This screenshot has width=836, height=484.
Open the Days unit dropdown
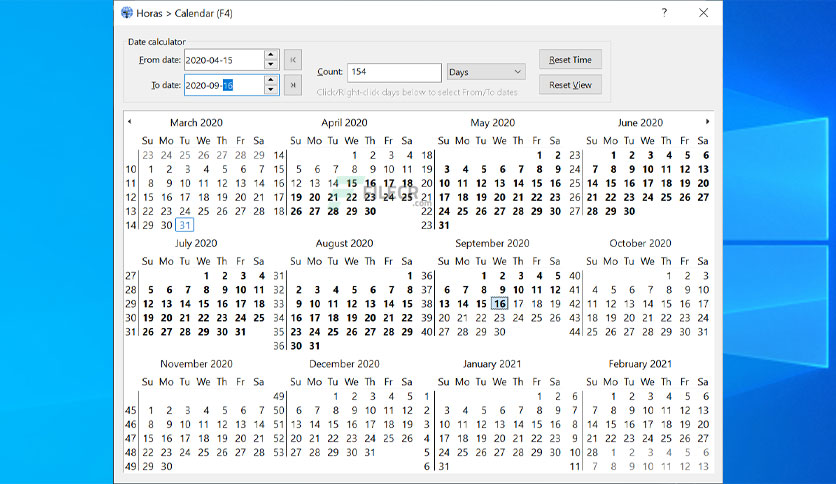coord(486,71)
